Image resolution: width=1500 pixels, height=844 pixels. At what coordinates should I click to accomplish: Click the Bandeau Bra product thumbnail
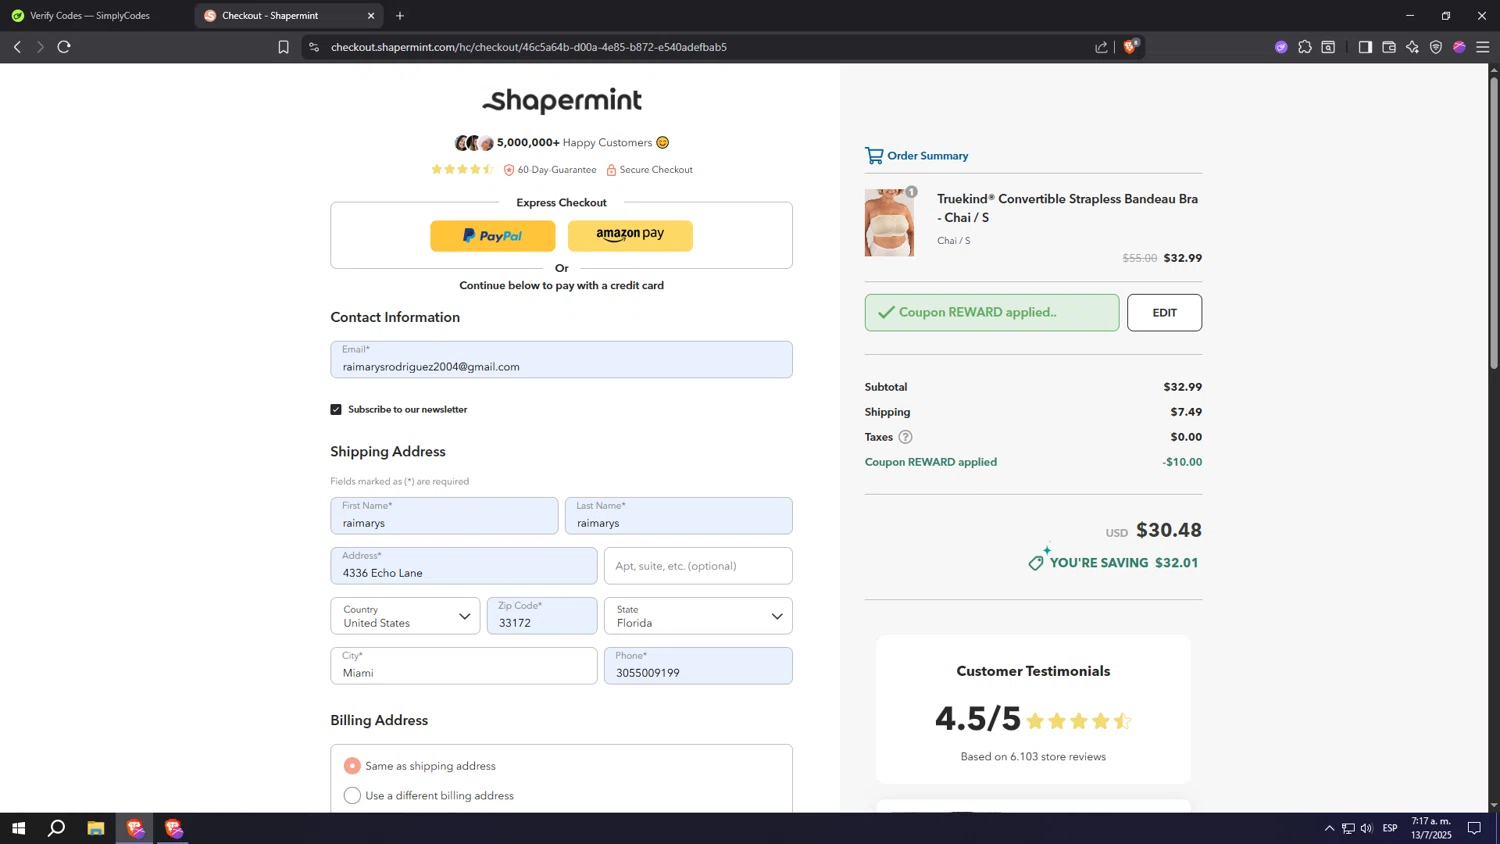[x=889, y=222]
